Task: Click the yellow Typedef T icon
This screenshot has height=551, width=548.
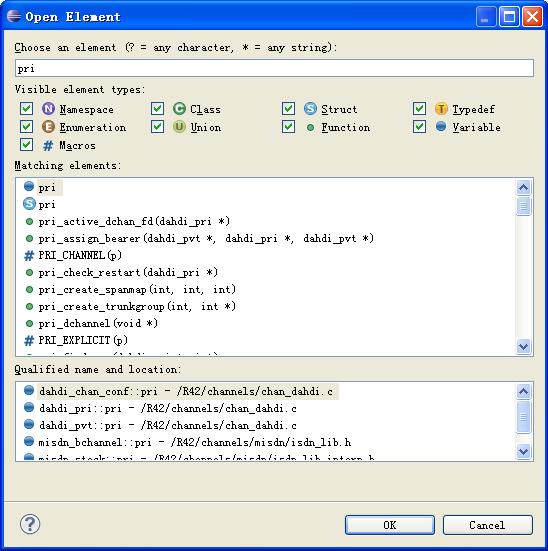Action: coord(441,109)
